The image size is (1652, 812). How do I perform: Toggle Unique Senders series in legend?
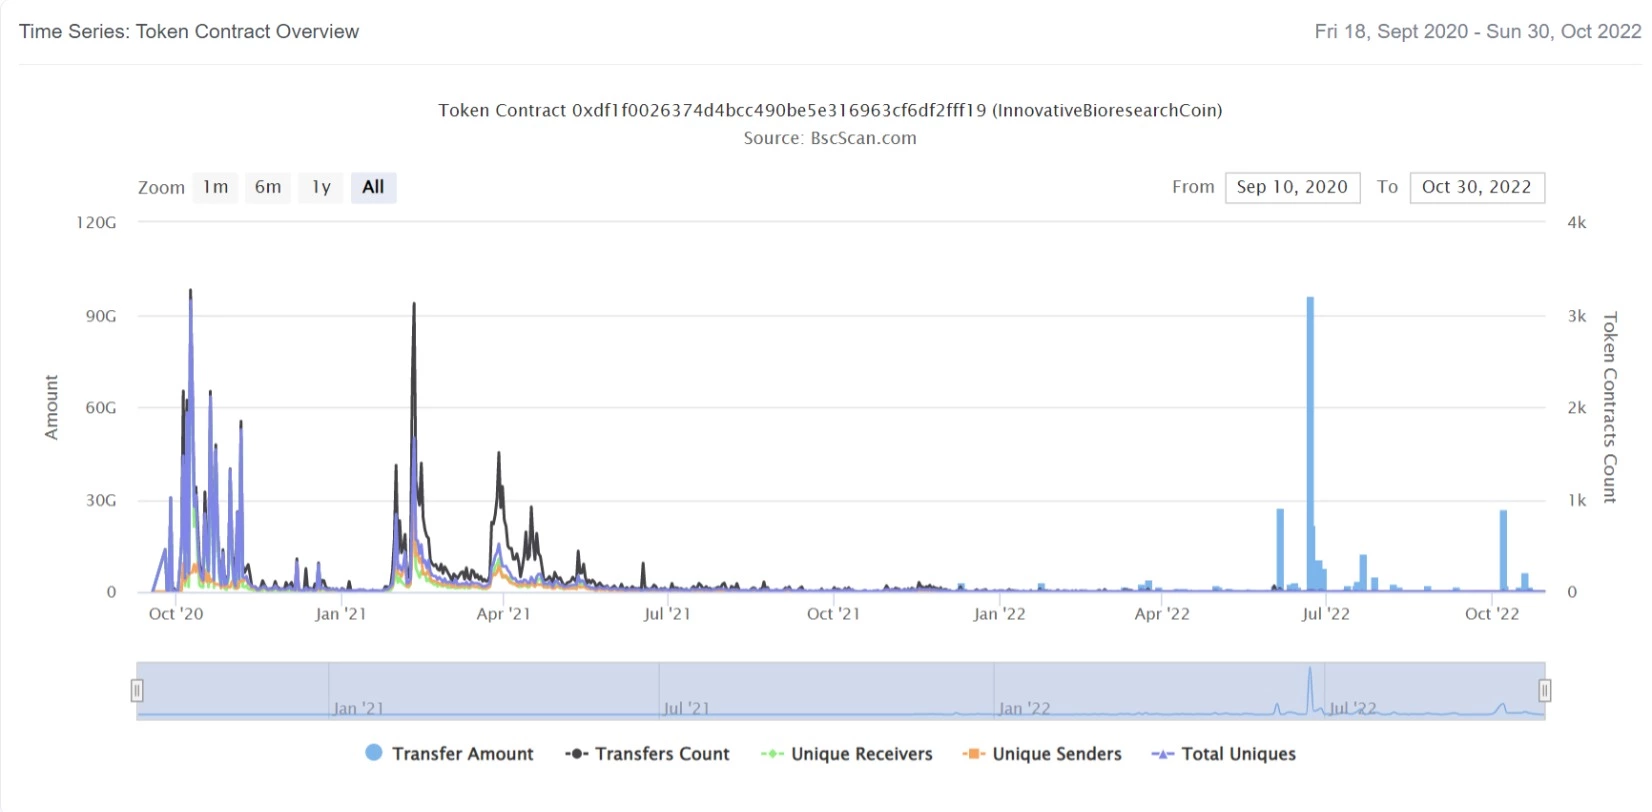click(x=1042, y=754)
